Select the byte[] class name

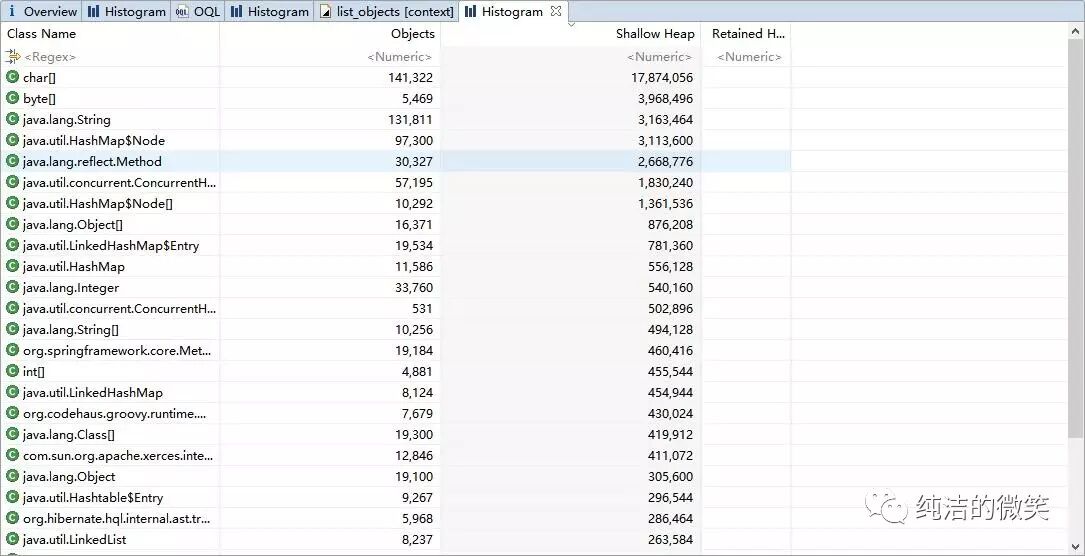[x=39, y=98]
